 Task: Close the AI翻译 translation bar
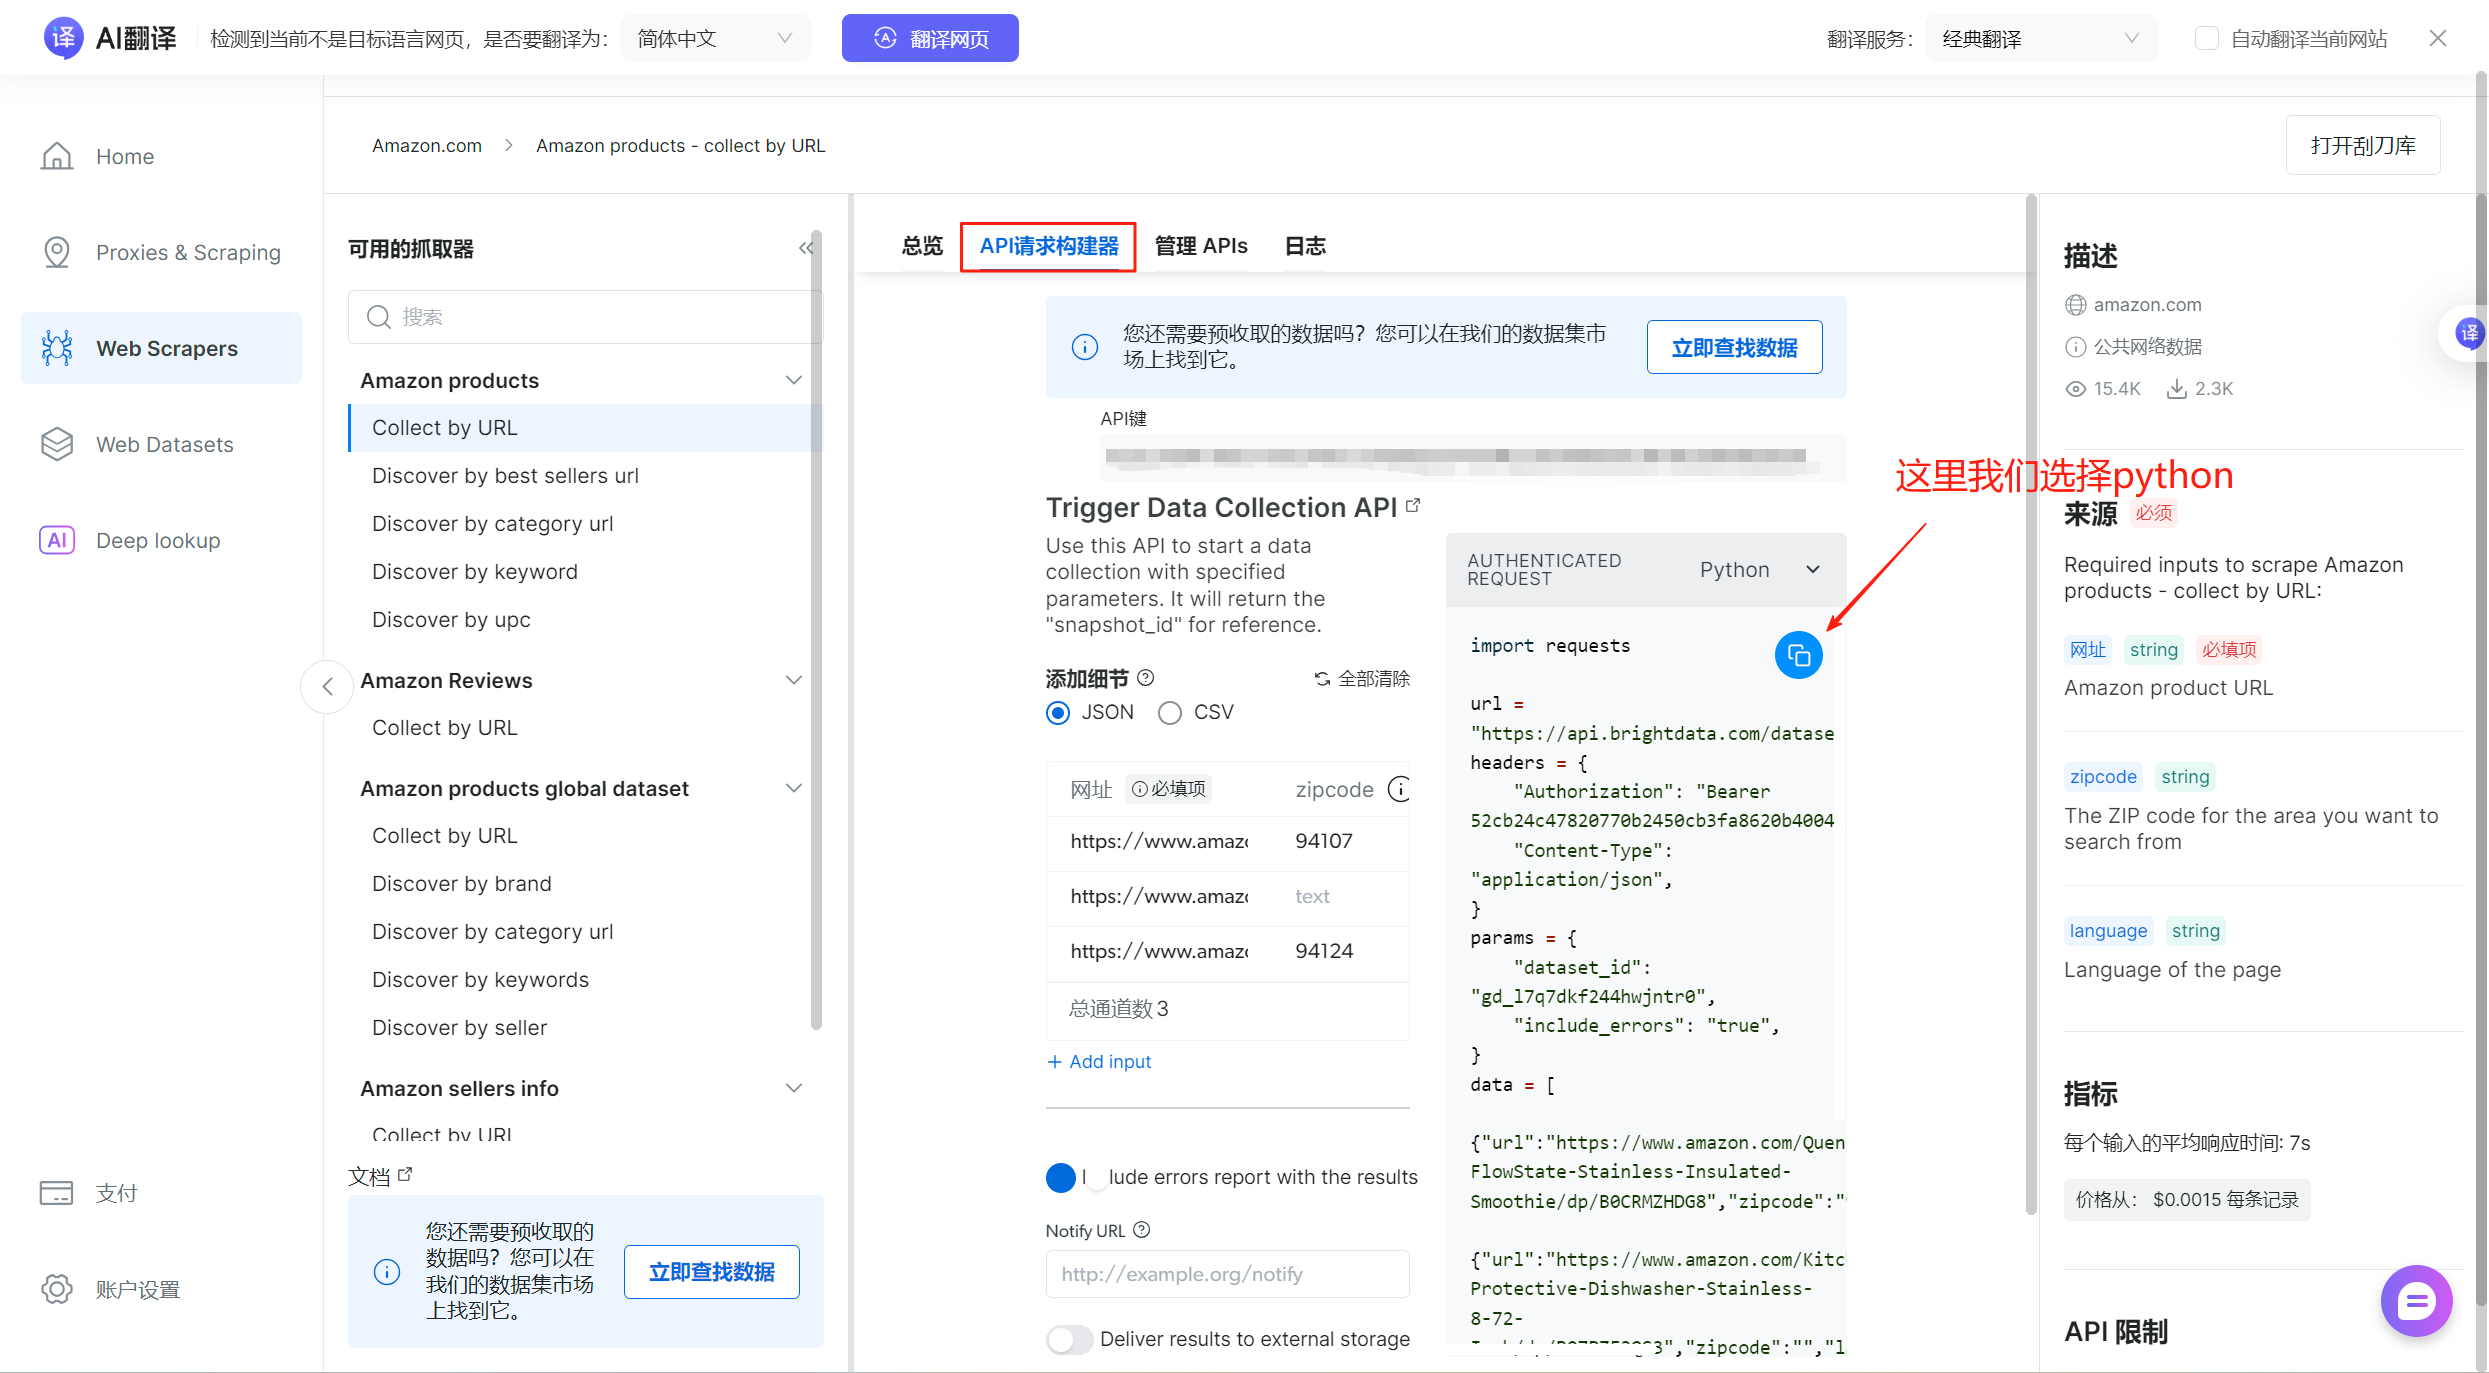[2437, 38]
